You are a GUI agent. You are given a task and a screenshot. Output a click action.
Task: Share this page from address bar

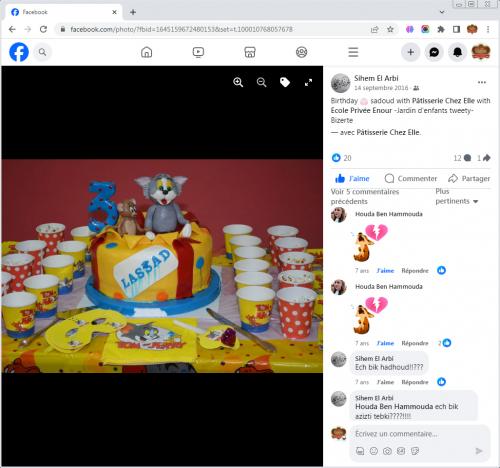[x=374, y=29]
